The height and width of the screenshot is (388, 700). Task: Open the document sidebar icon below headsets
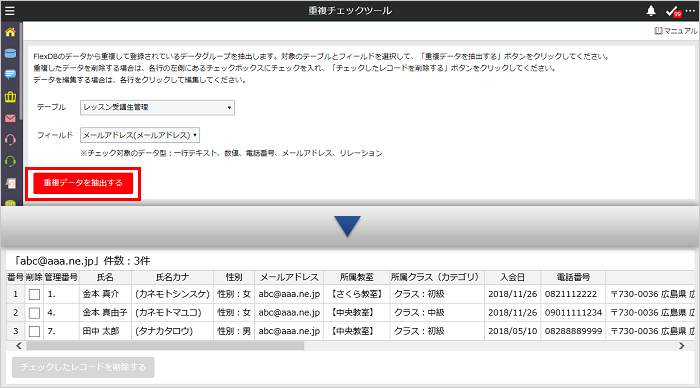(10, 183)
